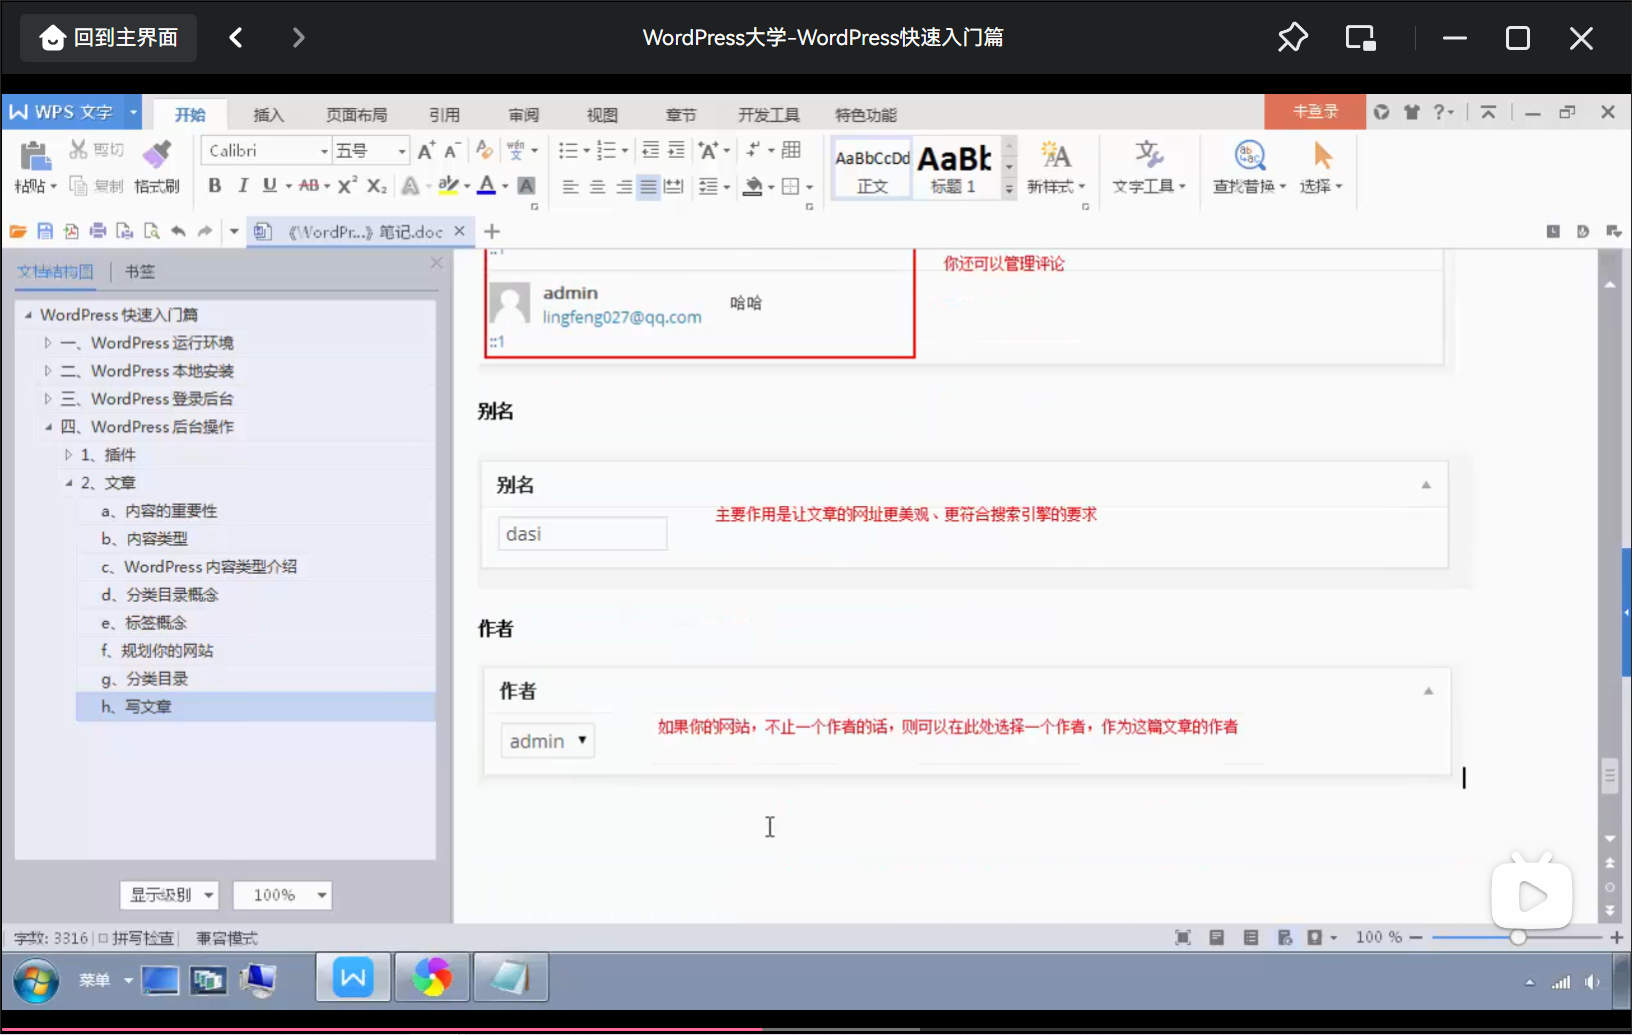Viewport: 1632px width, 1035px height.
Task: Center align the text
Action: coord(597,186)
